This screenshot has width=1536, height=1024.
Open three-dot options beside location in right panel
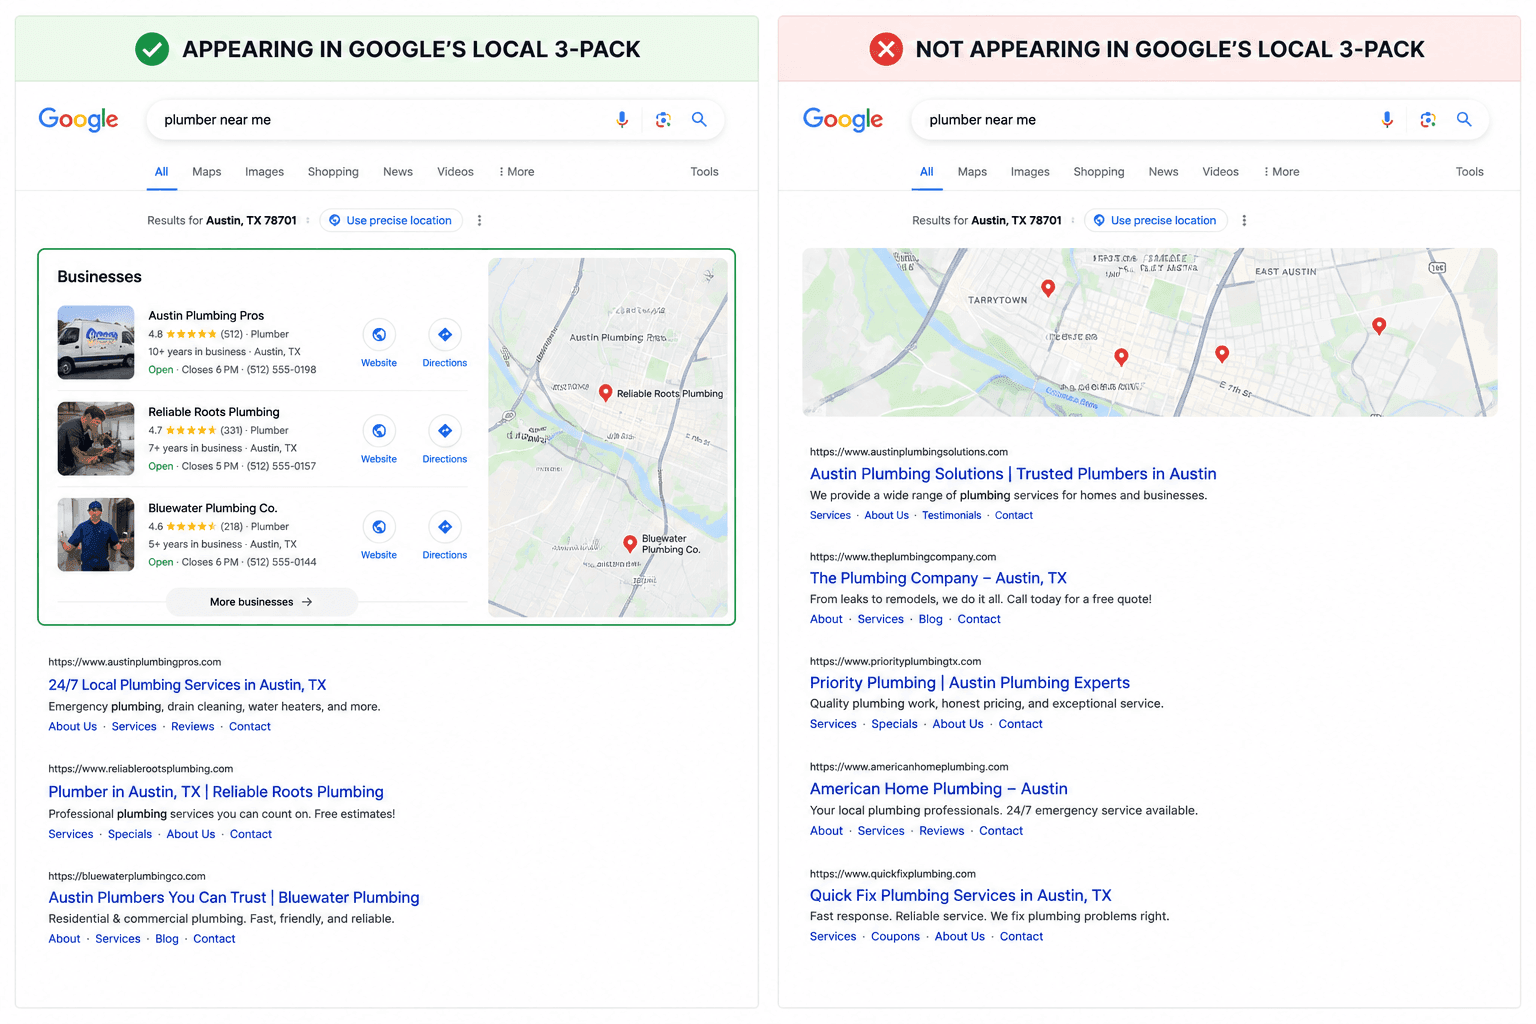point(1244,221)
